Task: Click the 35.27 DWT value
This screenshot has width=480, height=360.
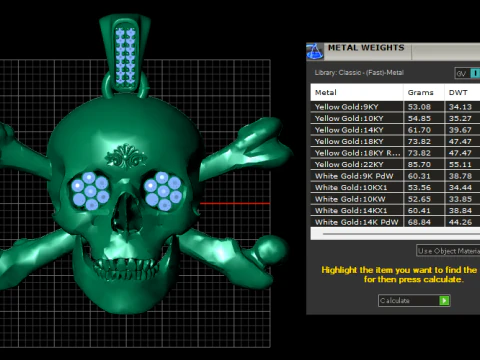Action: (460, 118)
